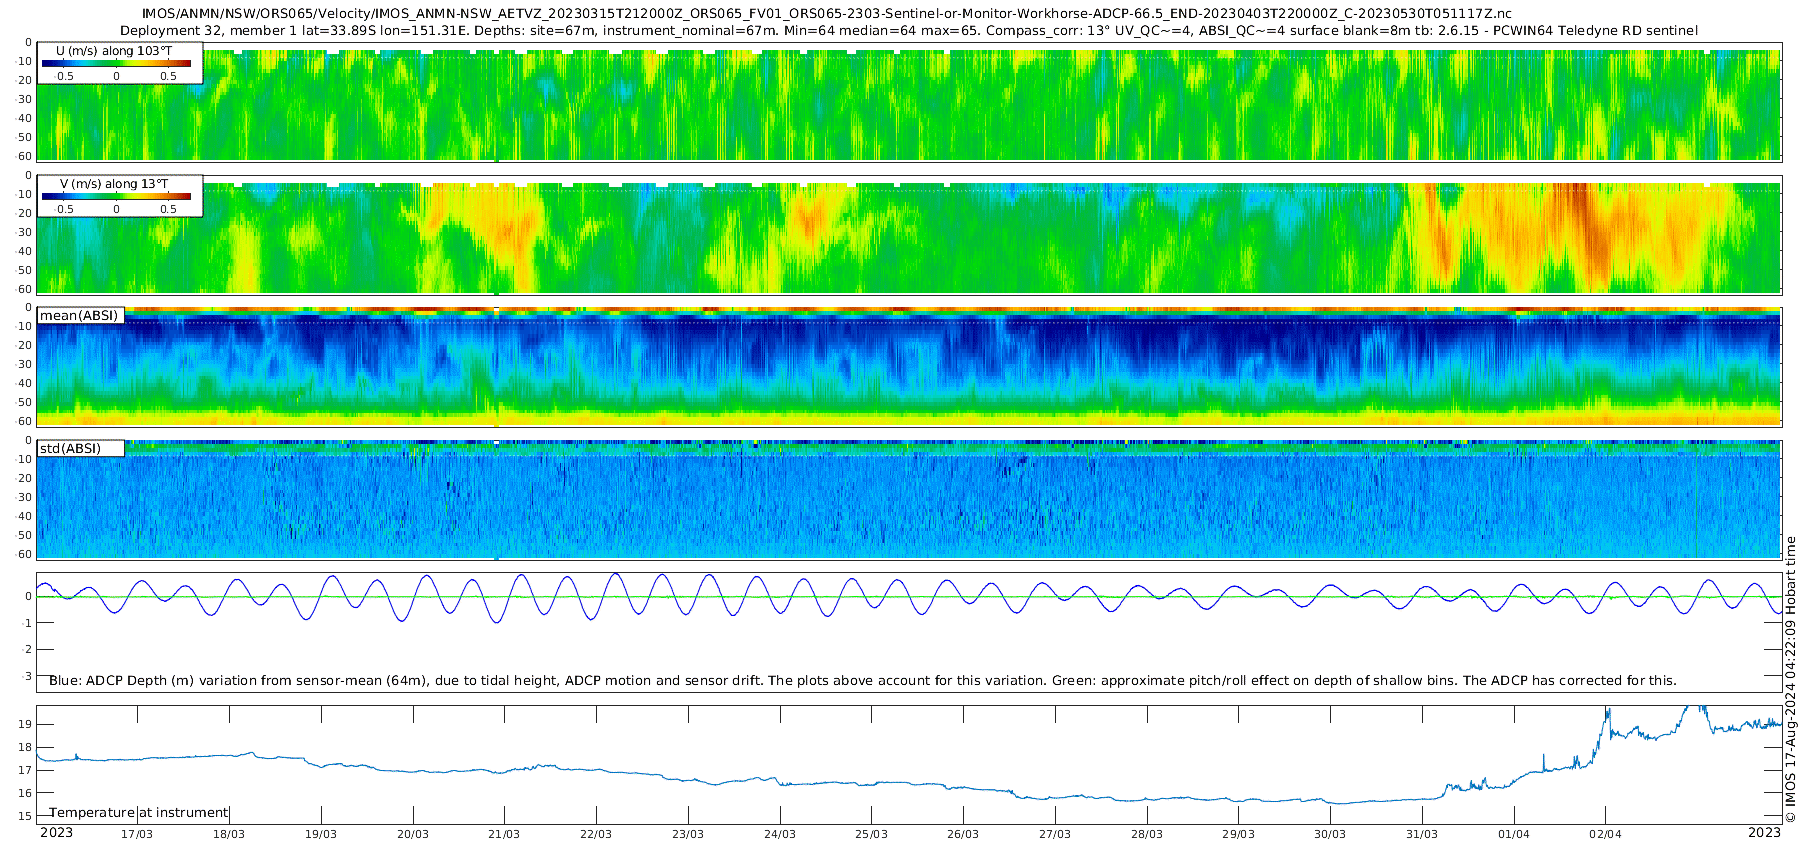
Task: Click the Deployment 32 metadata subtitle line
Action: coord(908,30)
